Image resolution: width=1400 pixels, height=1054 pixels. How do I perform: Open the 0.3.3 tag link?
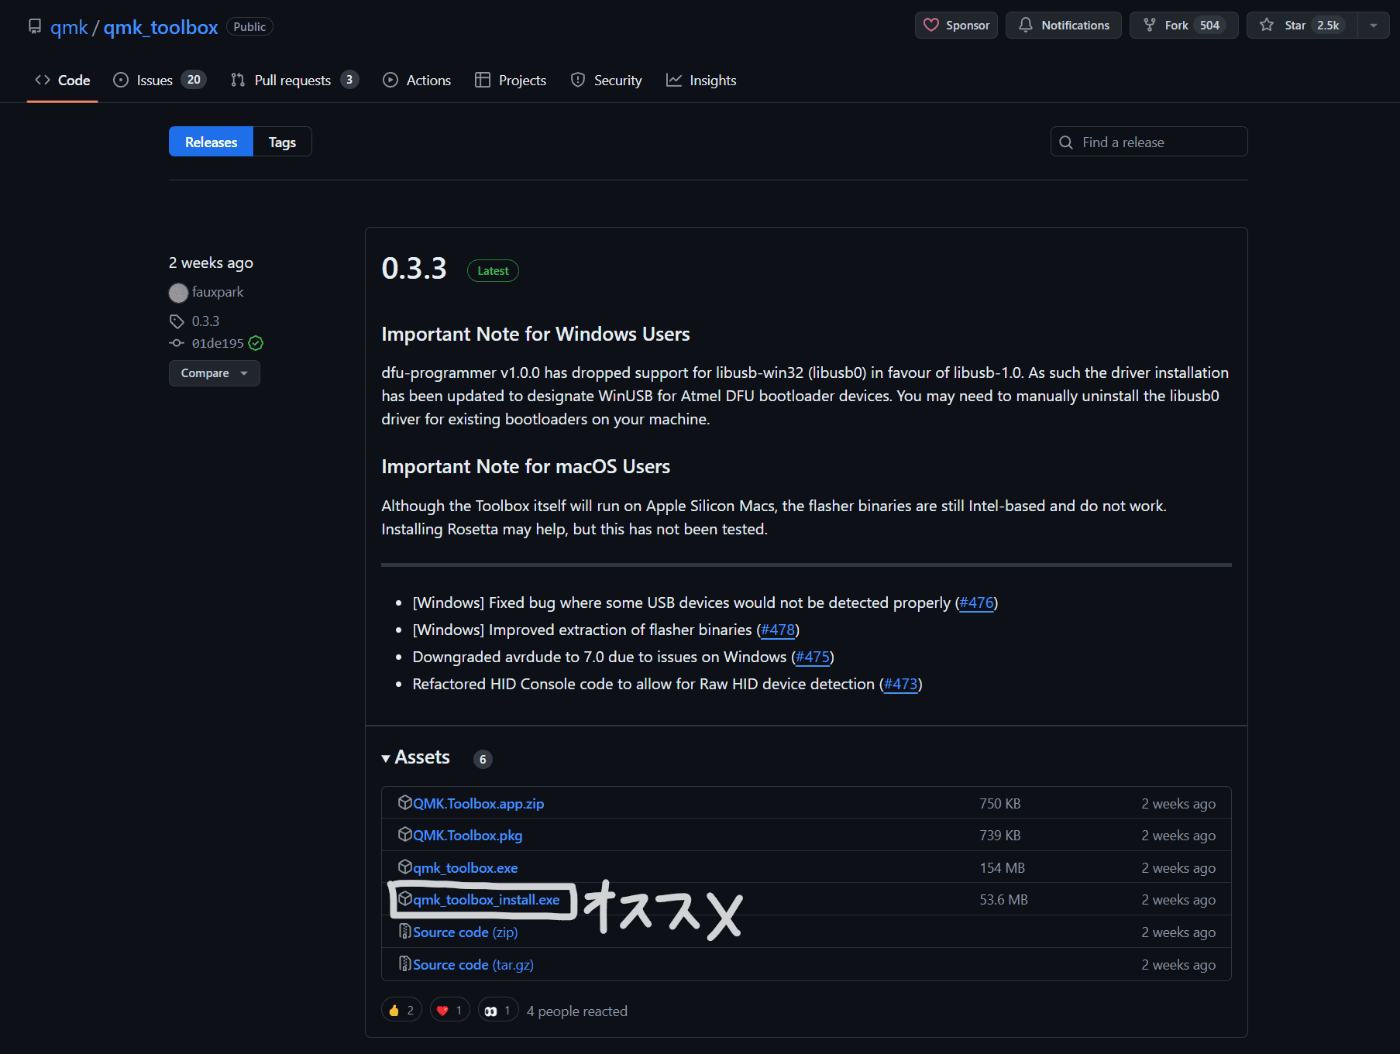tap(205, 321)
